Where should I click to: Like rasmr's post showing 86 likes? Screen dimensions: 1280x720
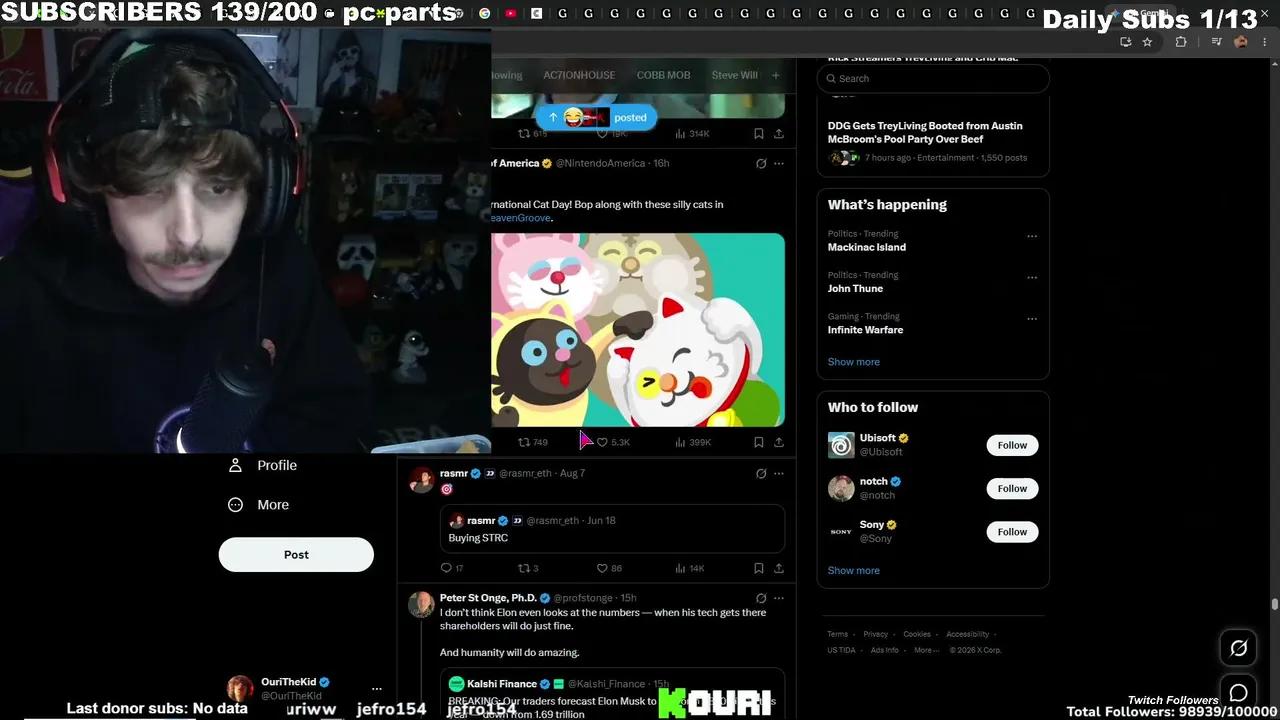609,568
